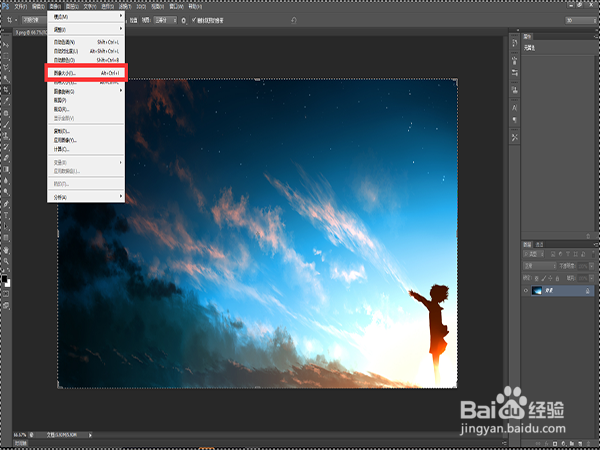Image resolution: width=600 pixels, height=450 pixels.
Task: Select the Lasso tool
Action: [6, 68]
